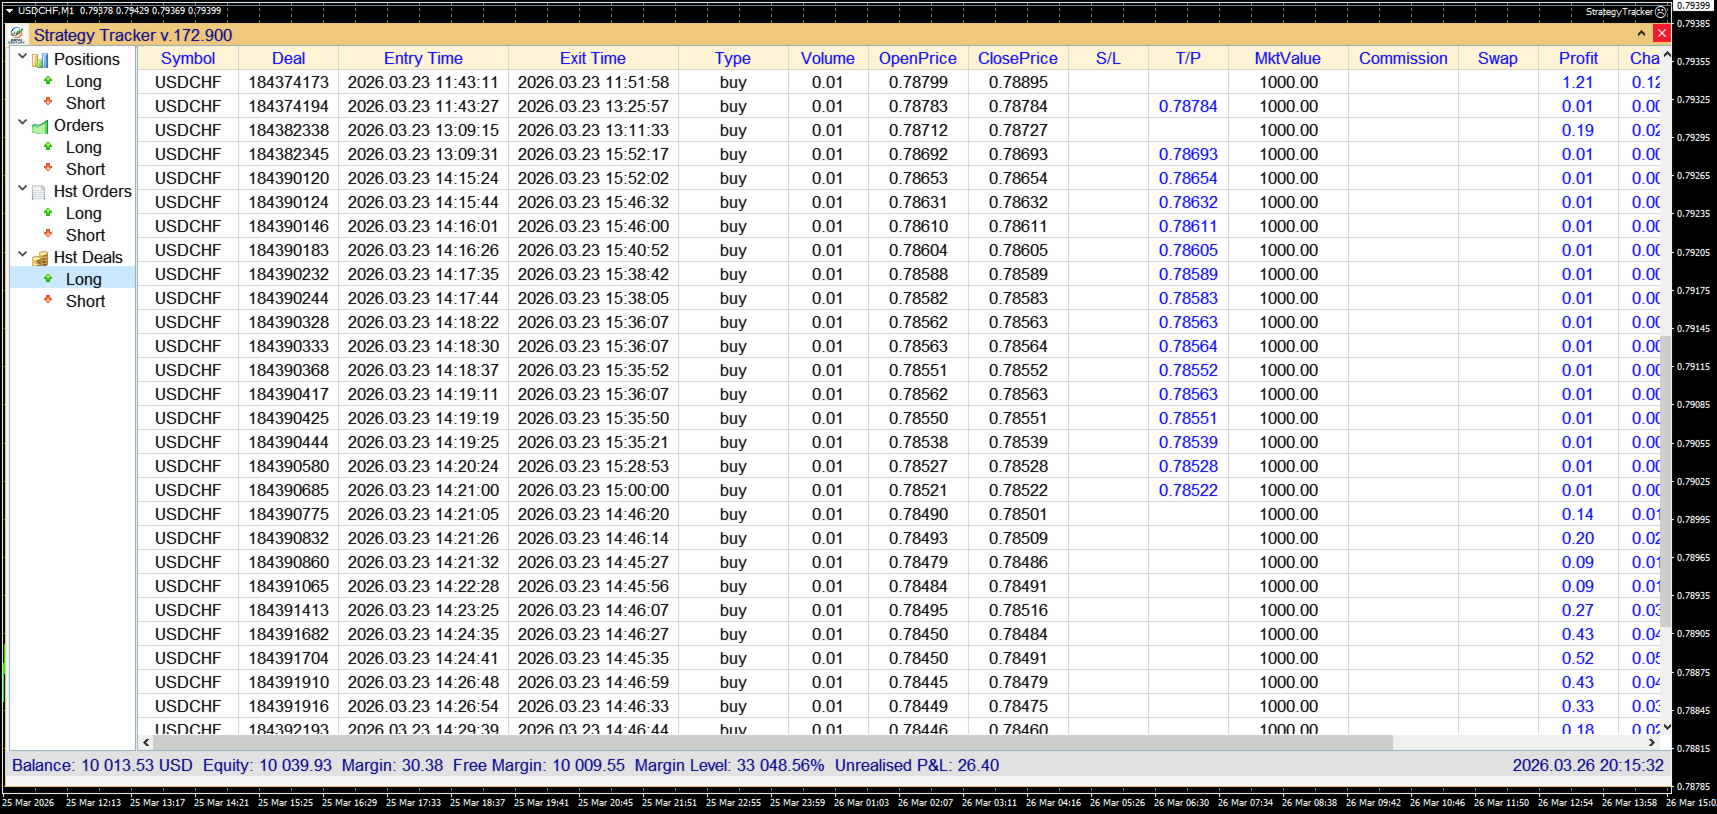Click red icon beside Short under Hst Deals
The image size is (1717, 814).
48,300
